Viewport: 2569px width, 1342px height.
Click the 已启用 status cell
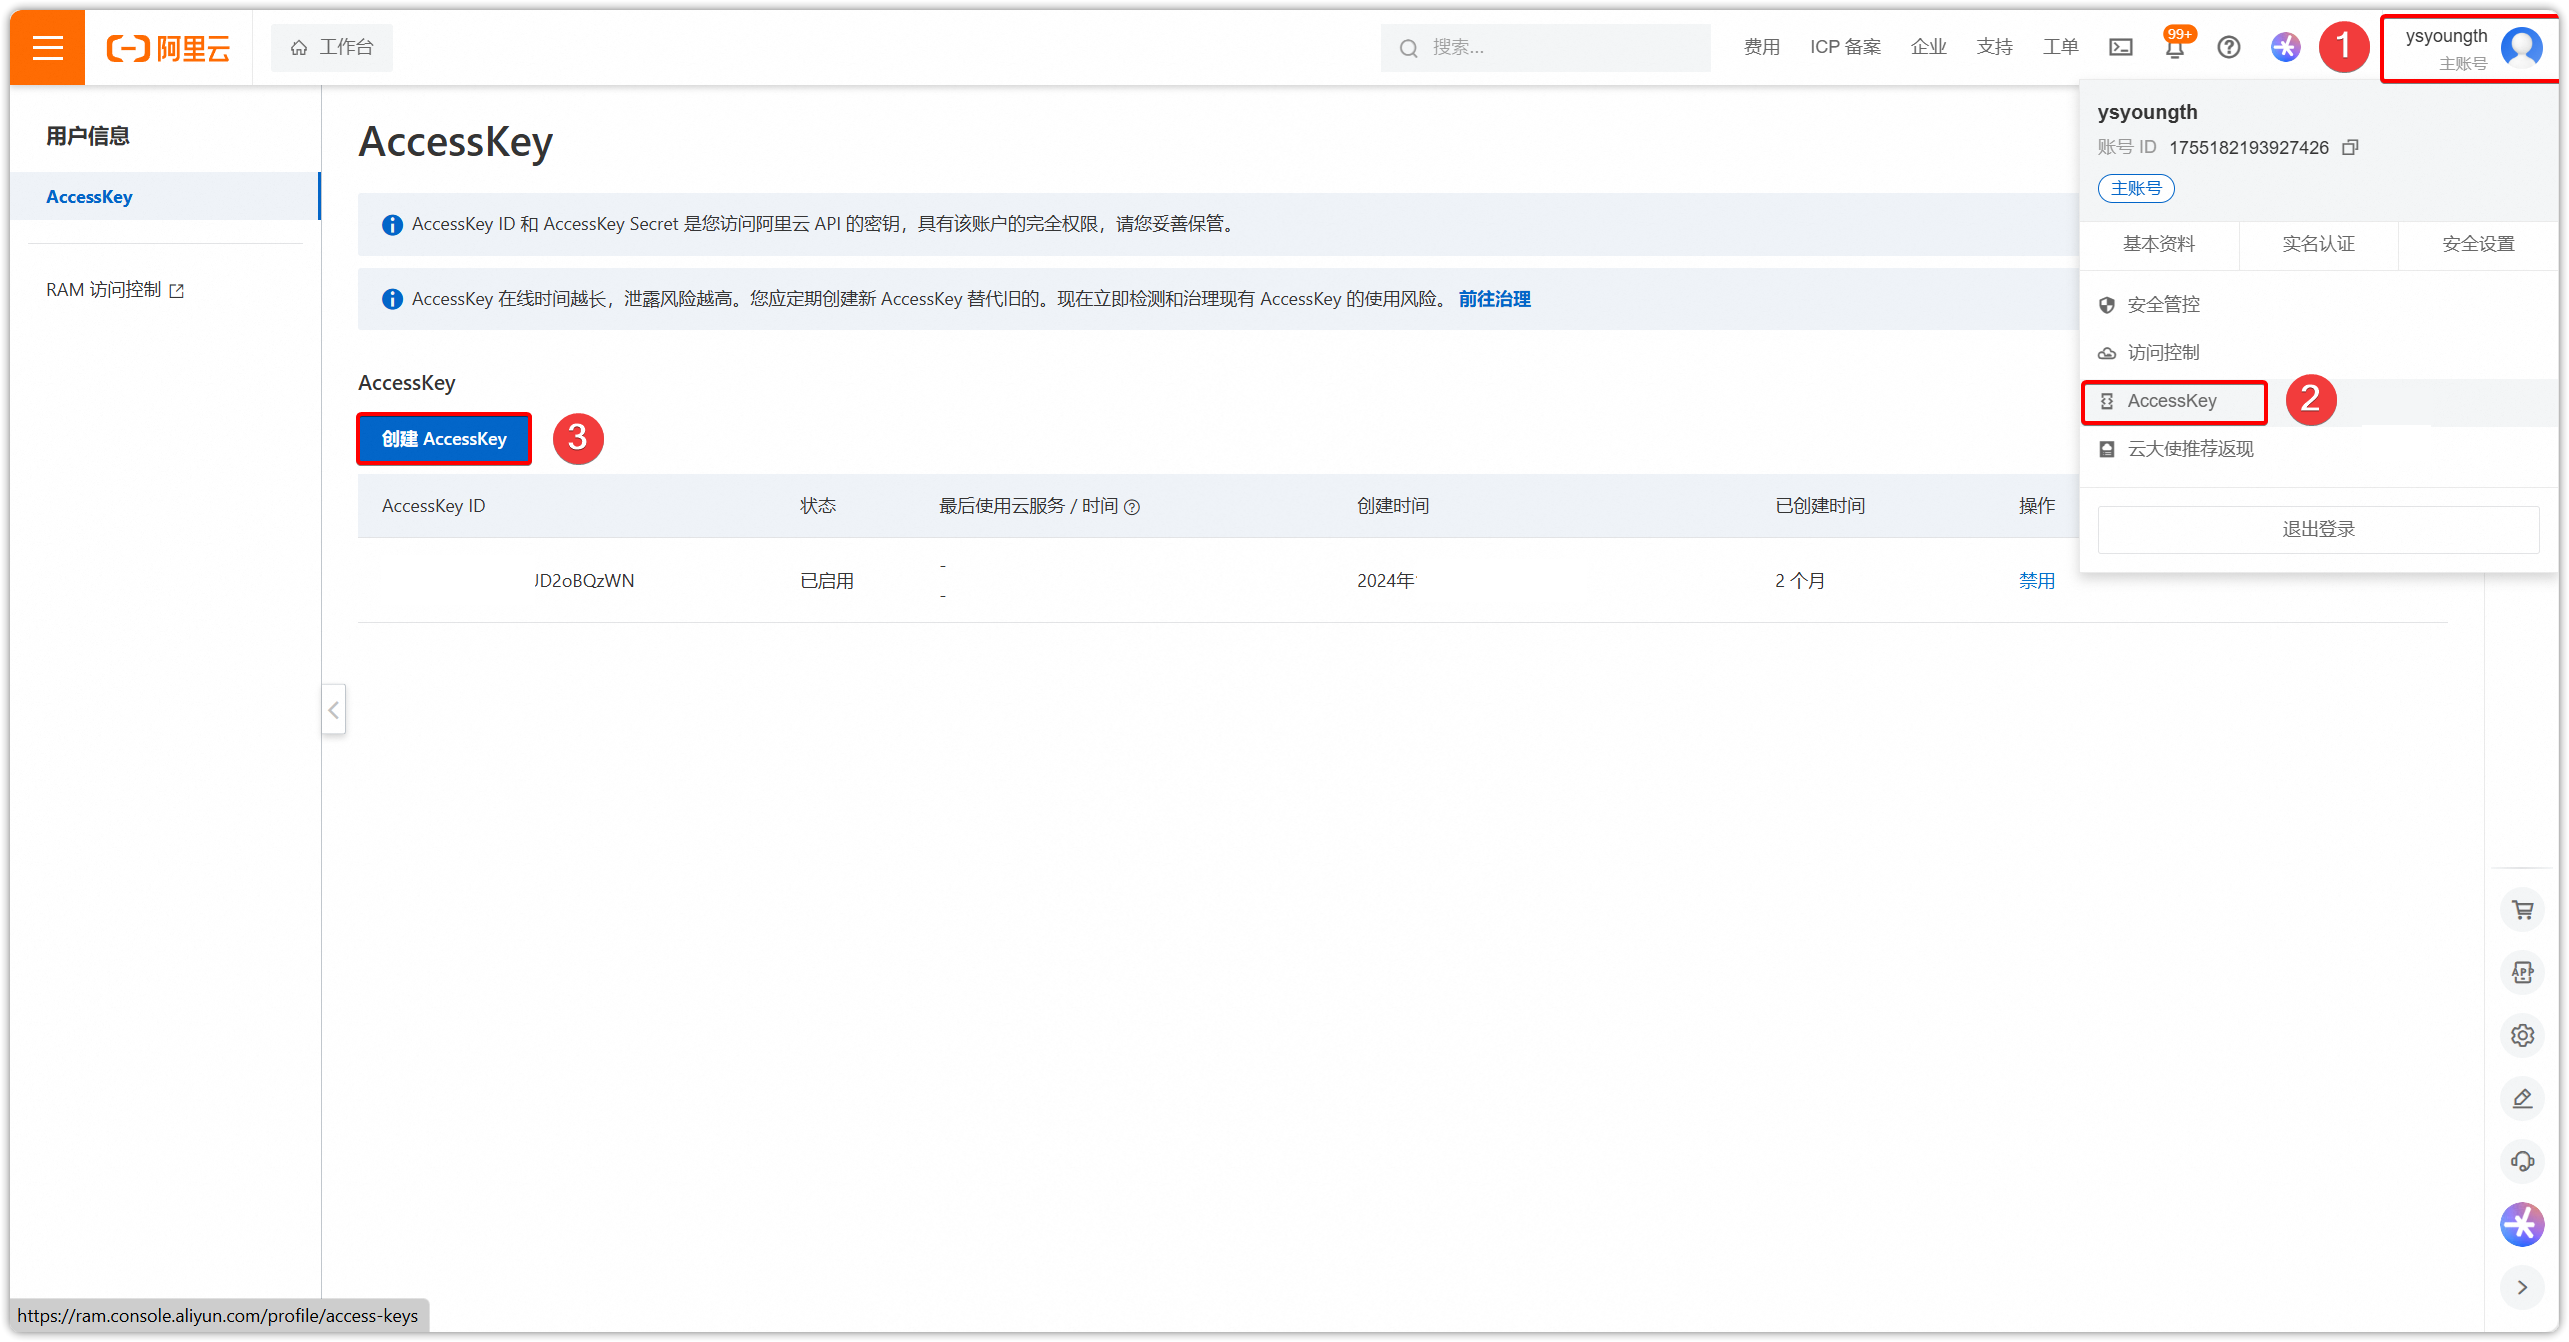(x=826, y=580)
